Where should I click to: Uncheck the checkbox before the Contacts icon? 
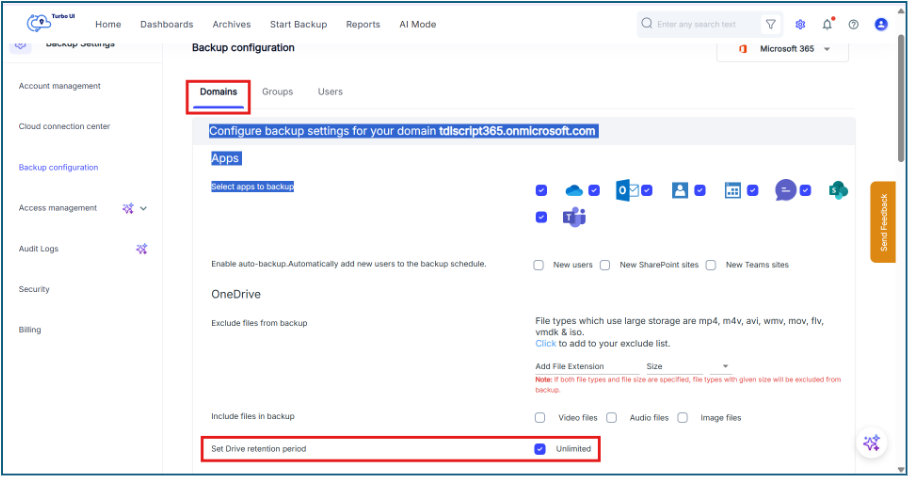click(x=647, y=190)
